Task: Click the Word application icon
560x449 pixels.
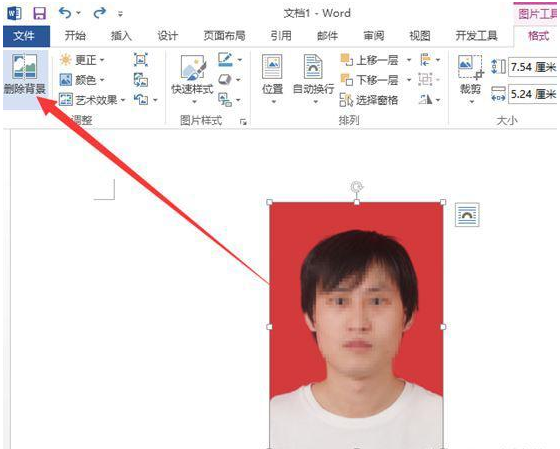Action: click(14, 14)
